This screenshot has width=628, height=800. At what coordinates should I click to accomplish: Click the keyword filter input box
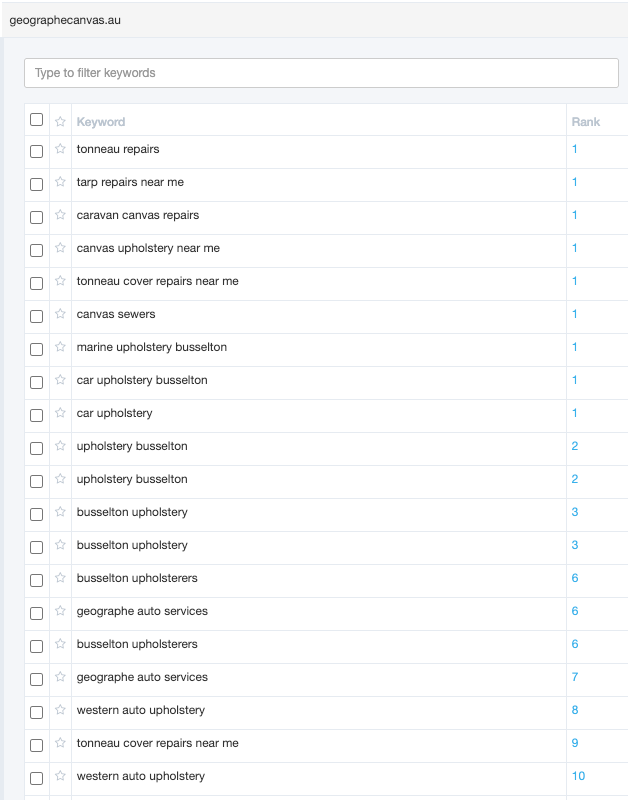[x=320, y=72]
